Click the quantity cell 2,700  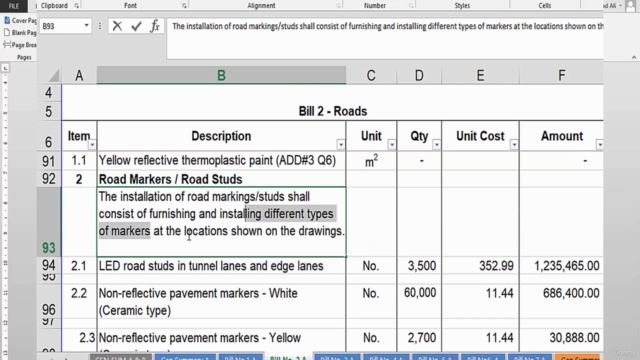pos(419,340)
